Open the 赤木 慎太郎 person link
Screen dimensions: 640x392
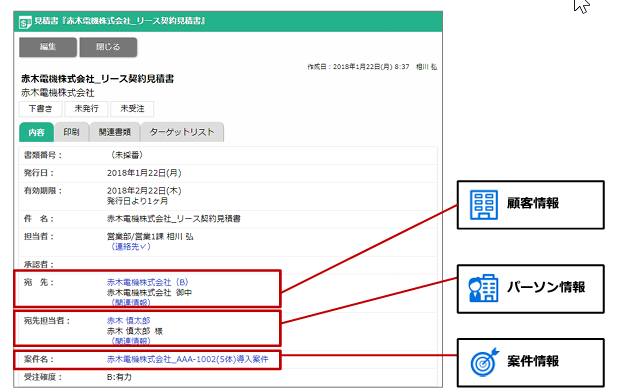tap(129, 321)
